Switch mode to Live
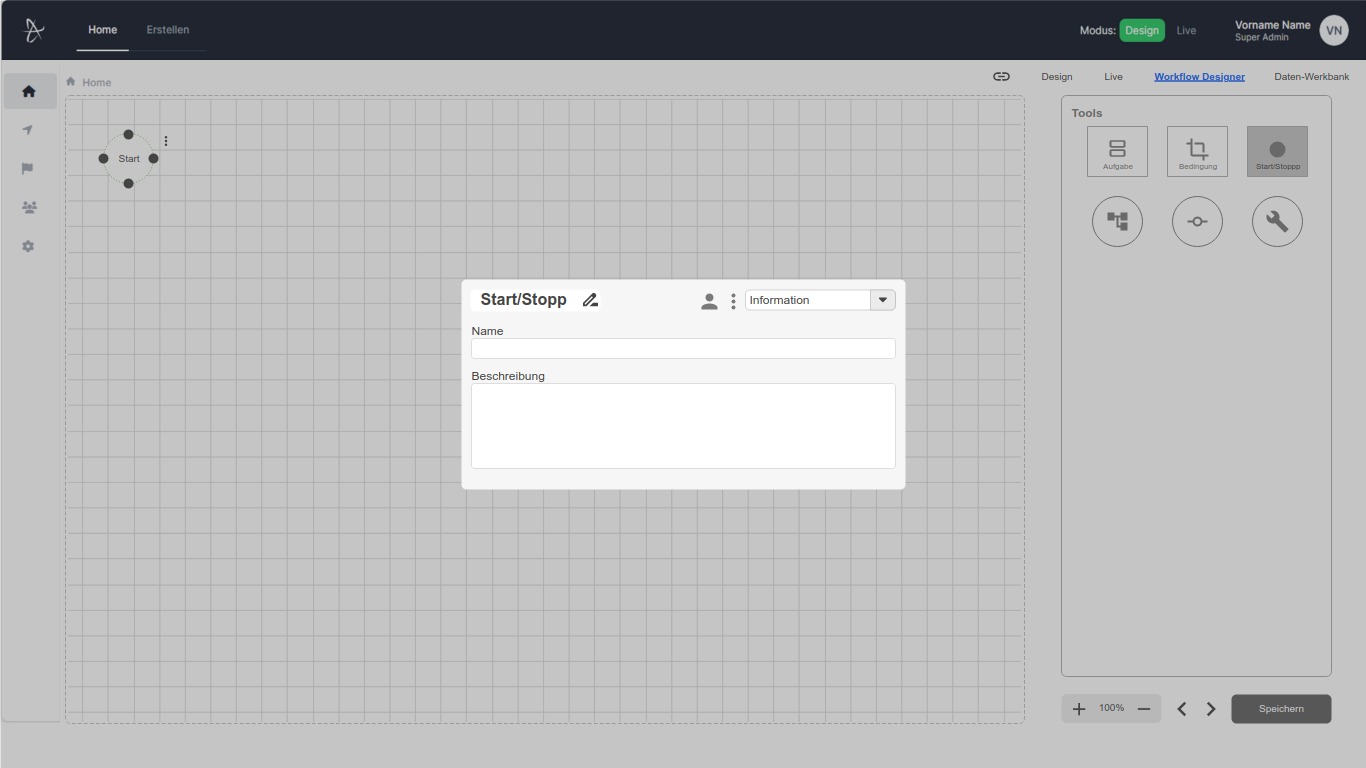The image size is (1366, 768). click(x=1186, y=30)
